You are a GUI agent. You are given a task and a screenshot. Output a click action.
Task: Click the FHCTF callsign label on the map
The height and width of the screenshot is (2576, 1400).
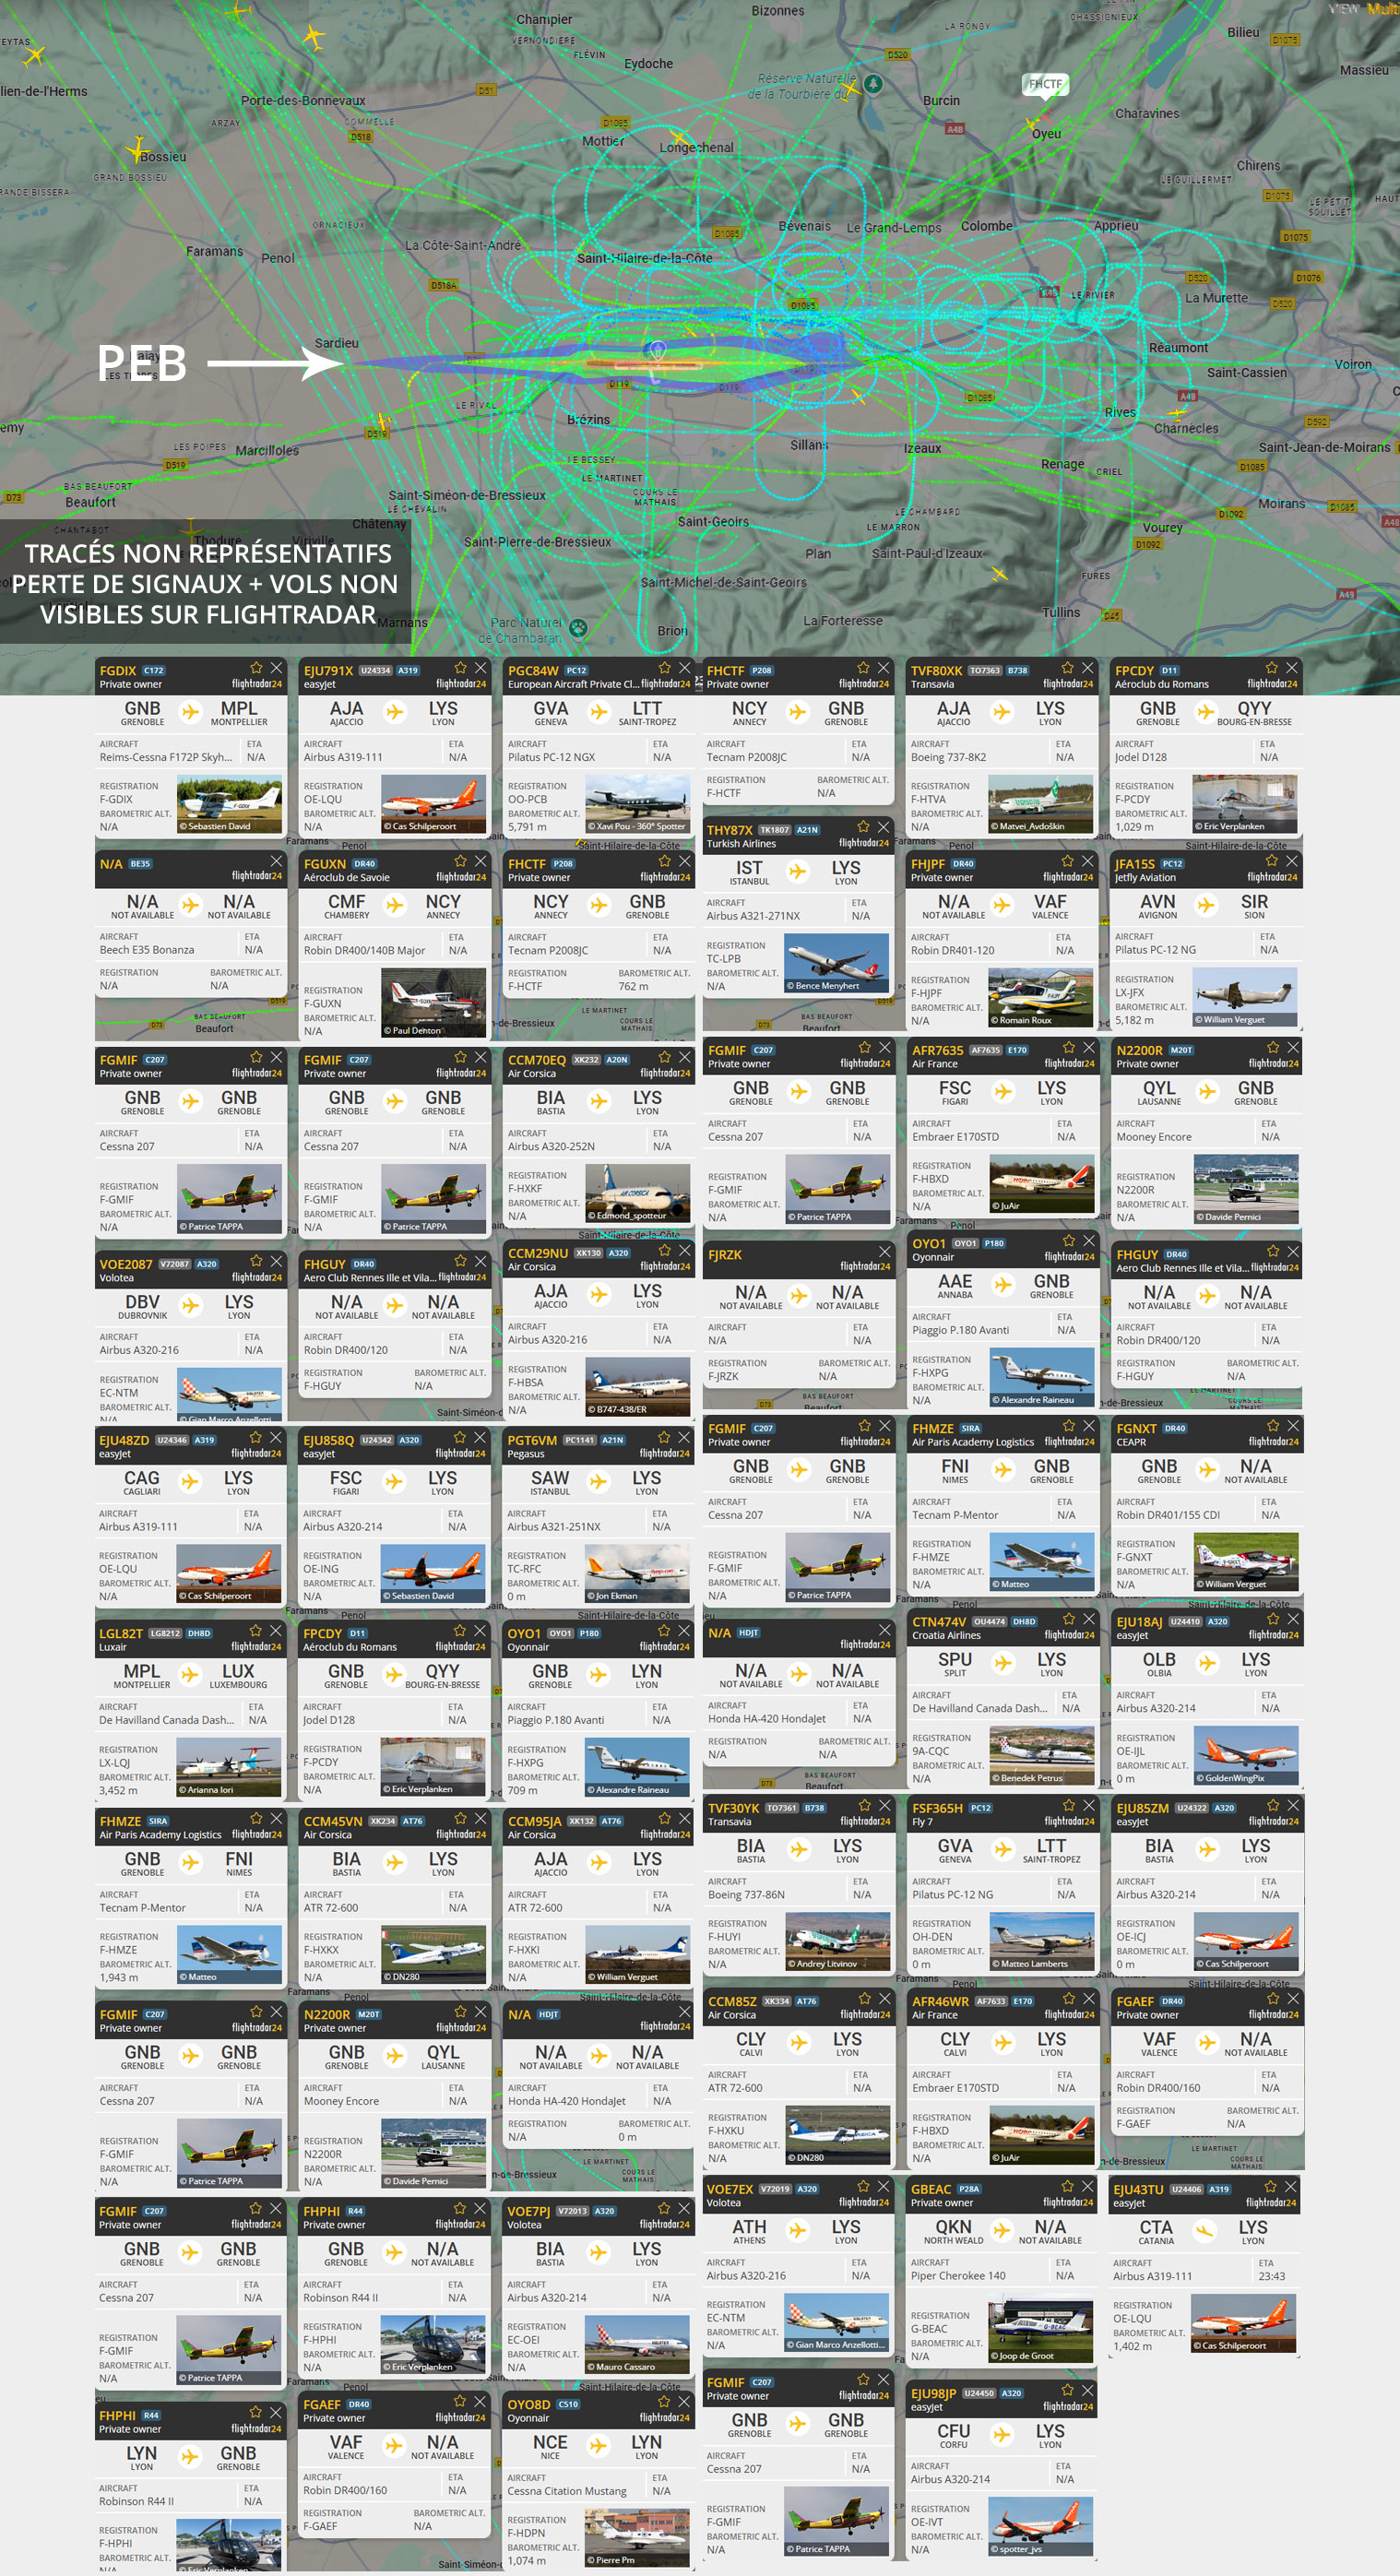[x=1045, y=84]
